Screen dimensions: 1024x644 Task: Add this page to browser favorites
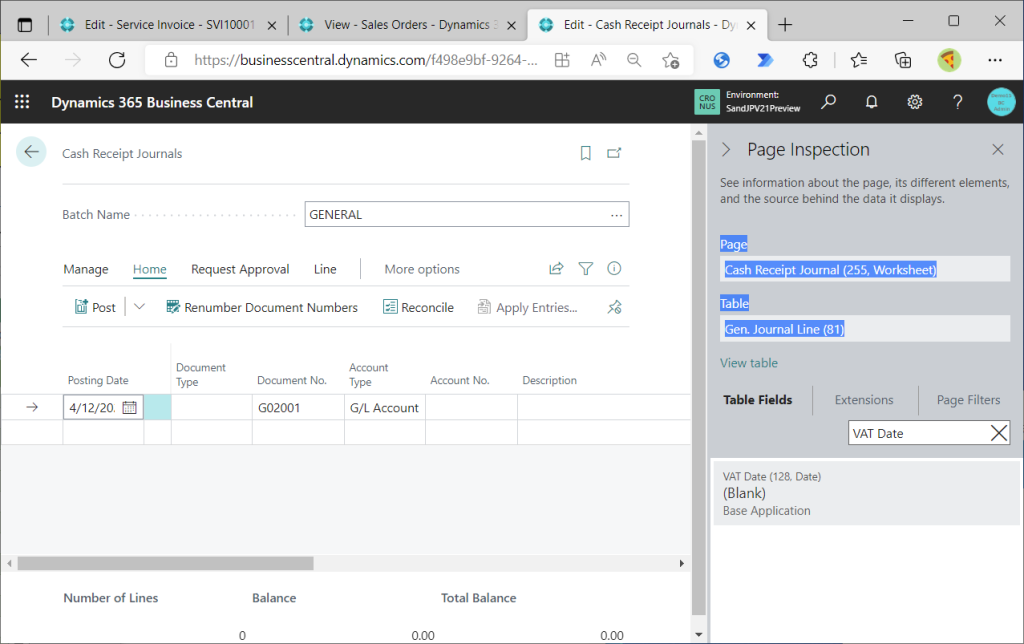click(x=671, y=60)
